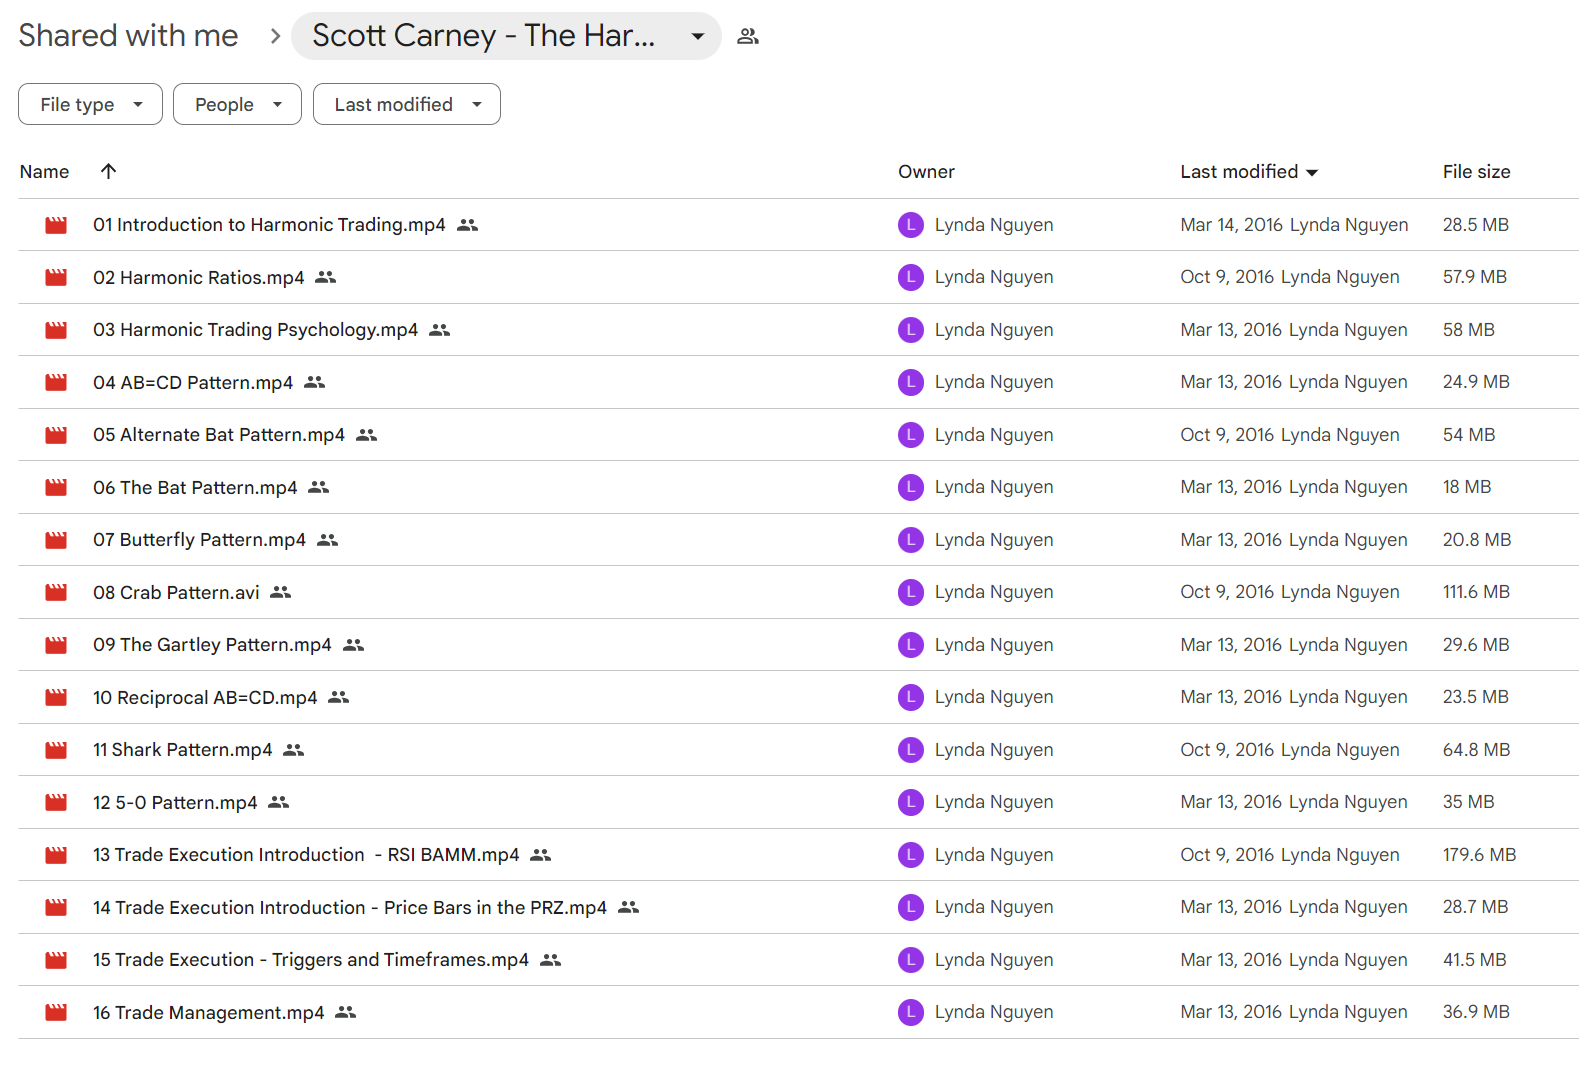The image size is (1579, 1081).
Task: Open 07 Butterfly Pattern.mp4
Action: 199,540
